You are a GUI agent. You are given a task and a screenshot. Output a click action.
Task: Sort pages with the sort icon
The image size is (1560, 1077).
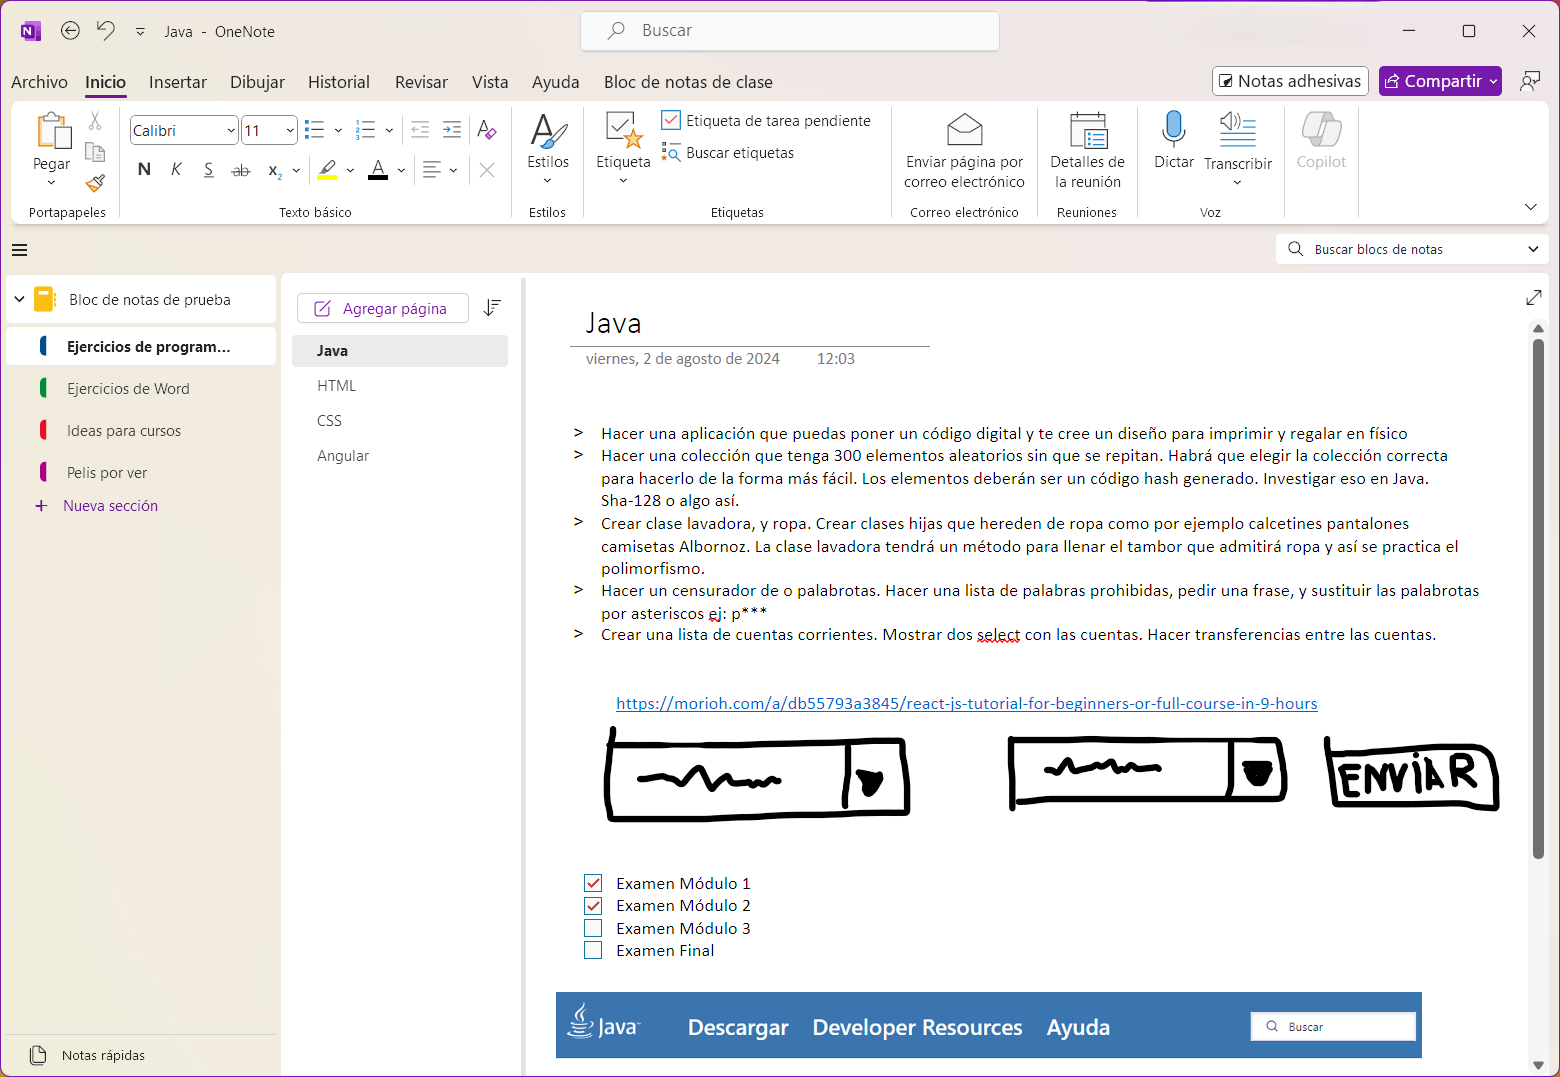click(492, 308)
